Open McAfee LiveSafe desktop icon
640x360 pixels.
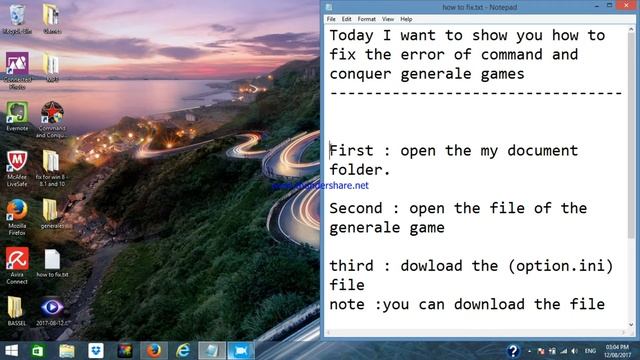click(x=17, y=168)
